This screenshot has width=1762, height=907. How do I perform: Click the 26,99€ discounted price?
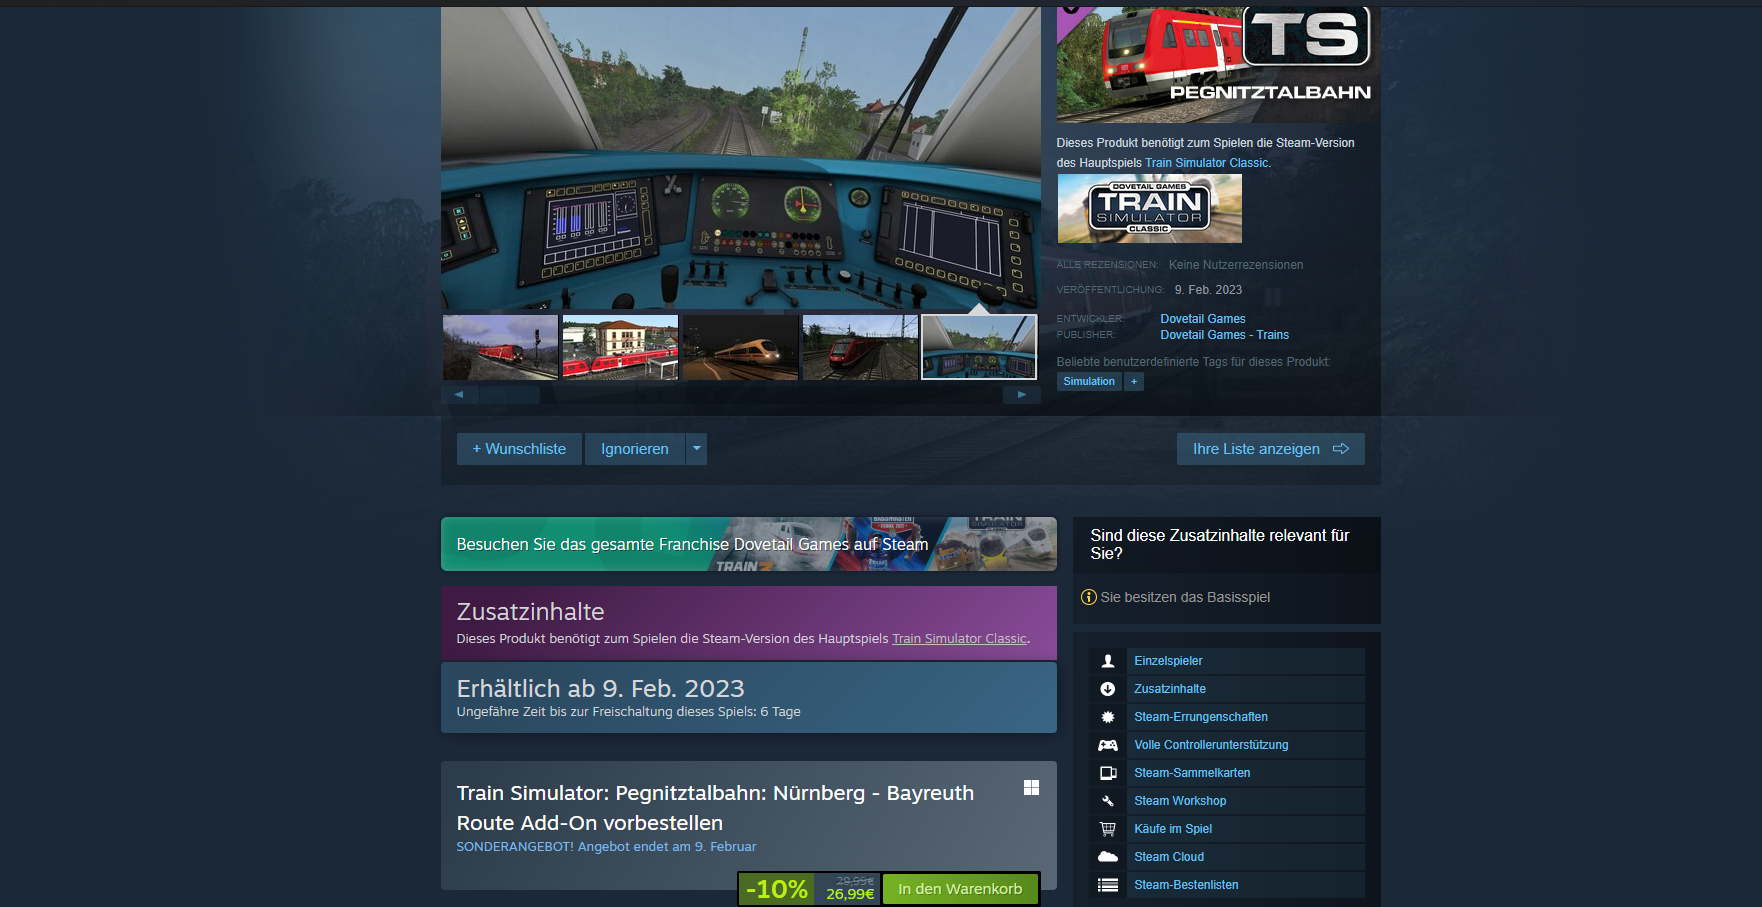tap(850, 894)
